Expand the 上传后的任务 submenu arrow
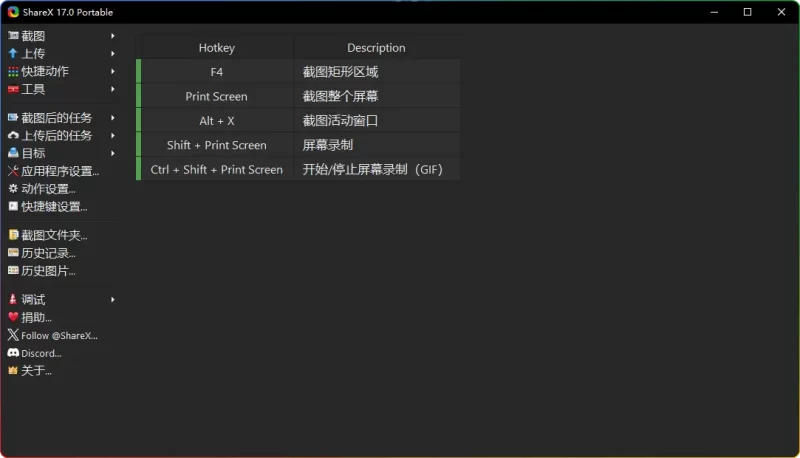The height and width of the screenshot is (458, 800). (113, 136)
